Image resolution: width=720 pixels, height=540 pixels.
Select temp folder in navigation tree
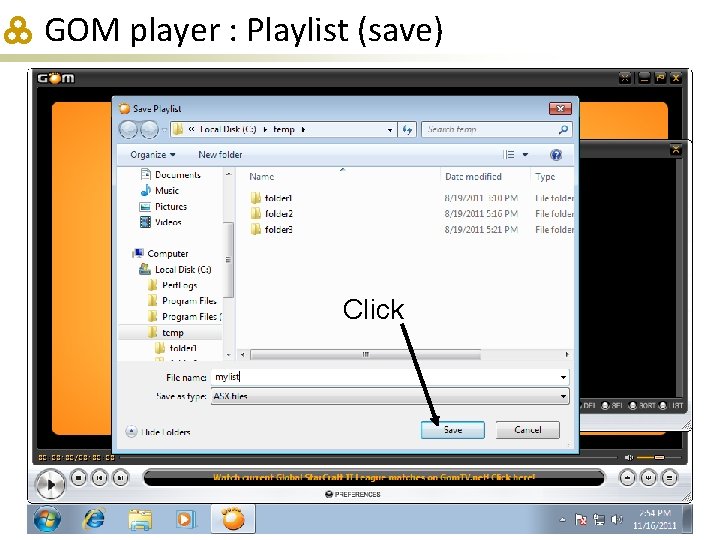pyautogui.click(x=173, y=332)
